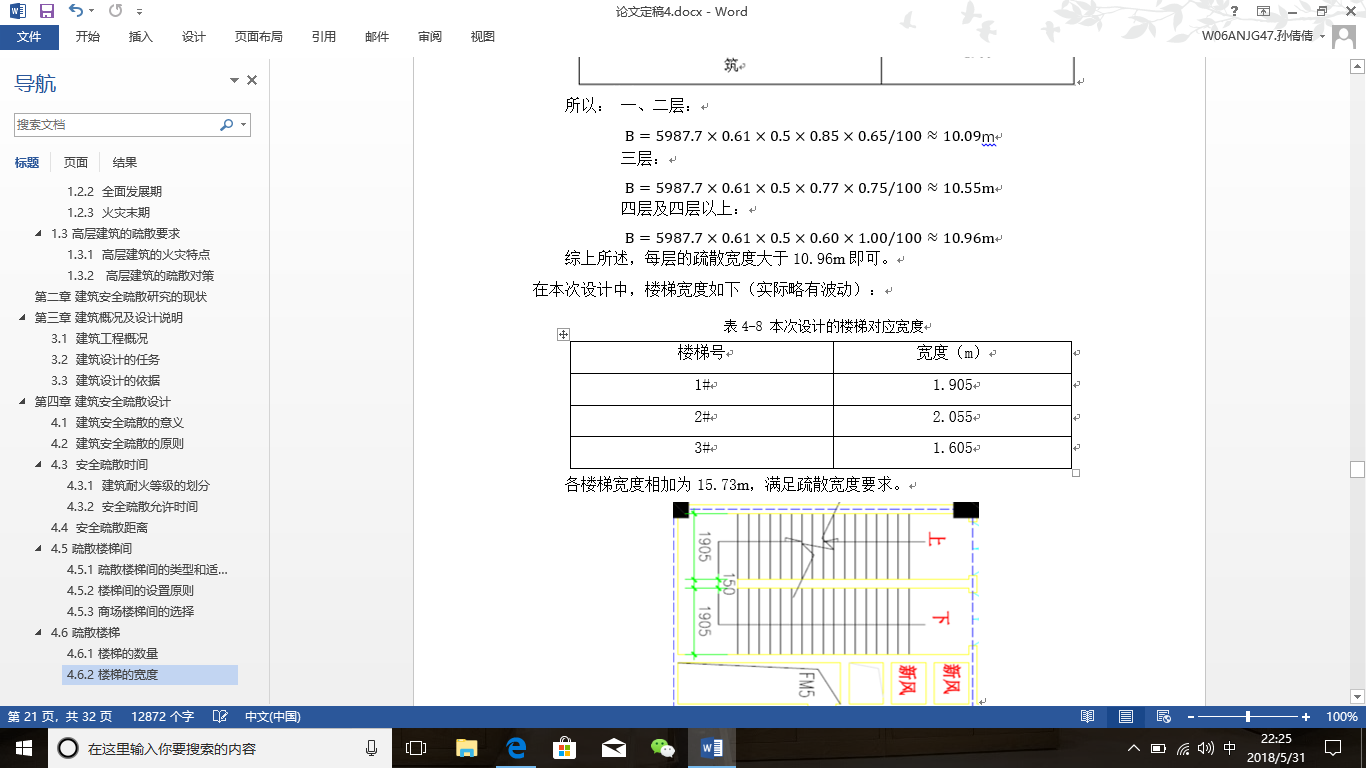The width and height of the screenshot is (1366, 768).
Task: Open the 文件 tab
Action: [x=29, y=37]
